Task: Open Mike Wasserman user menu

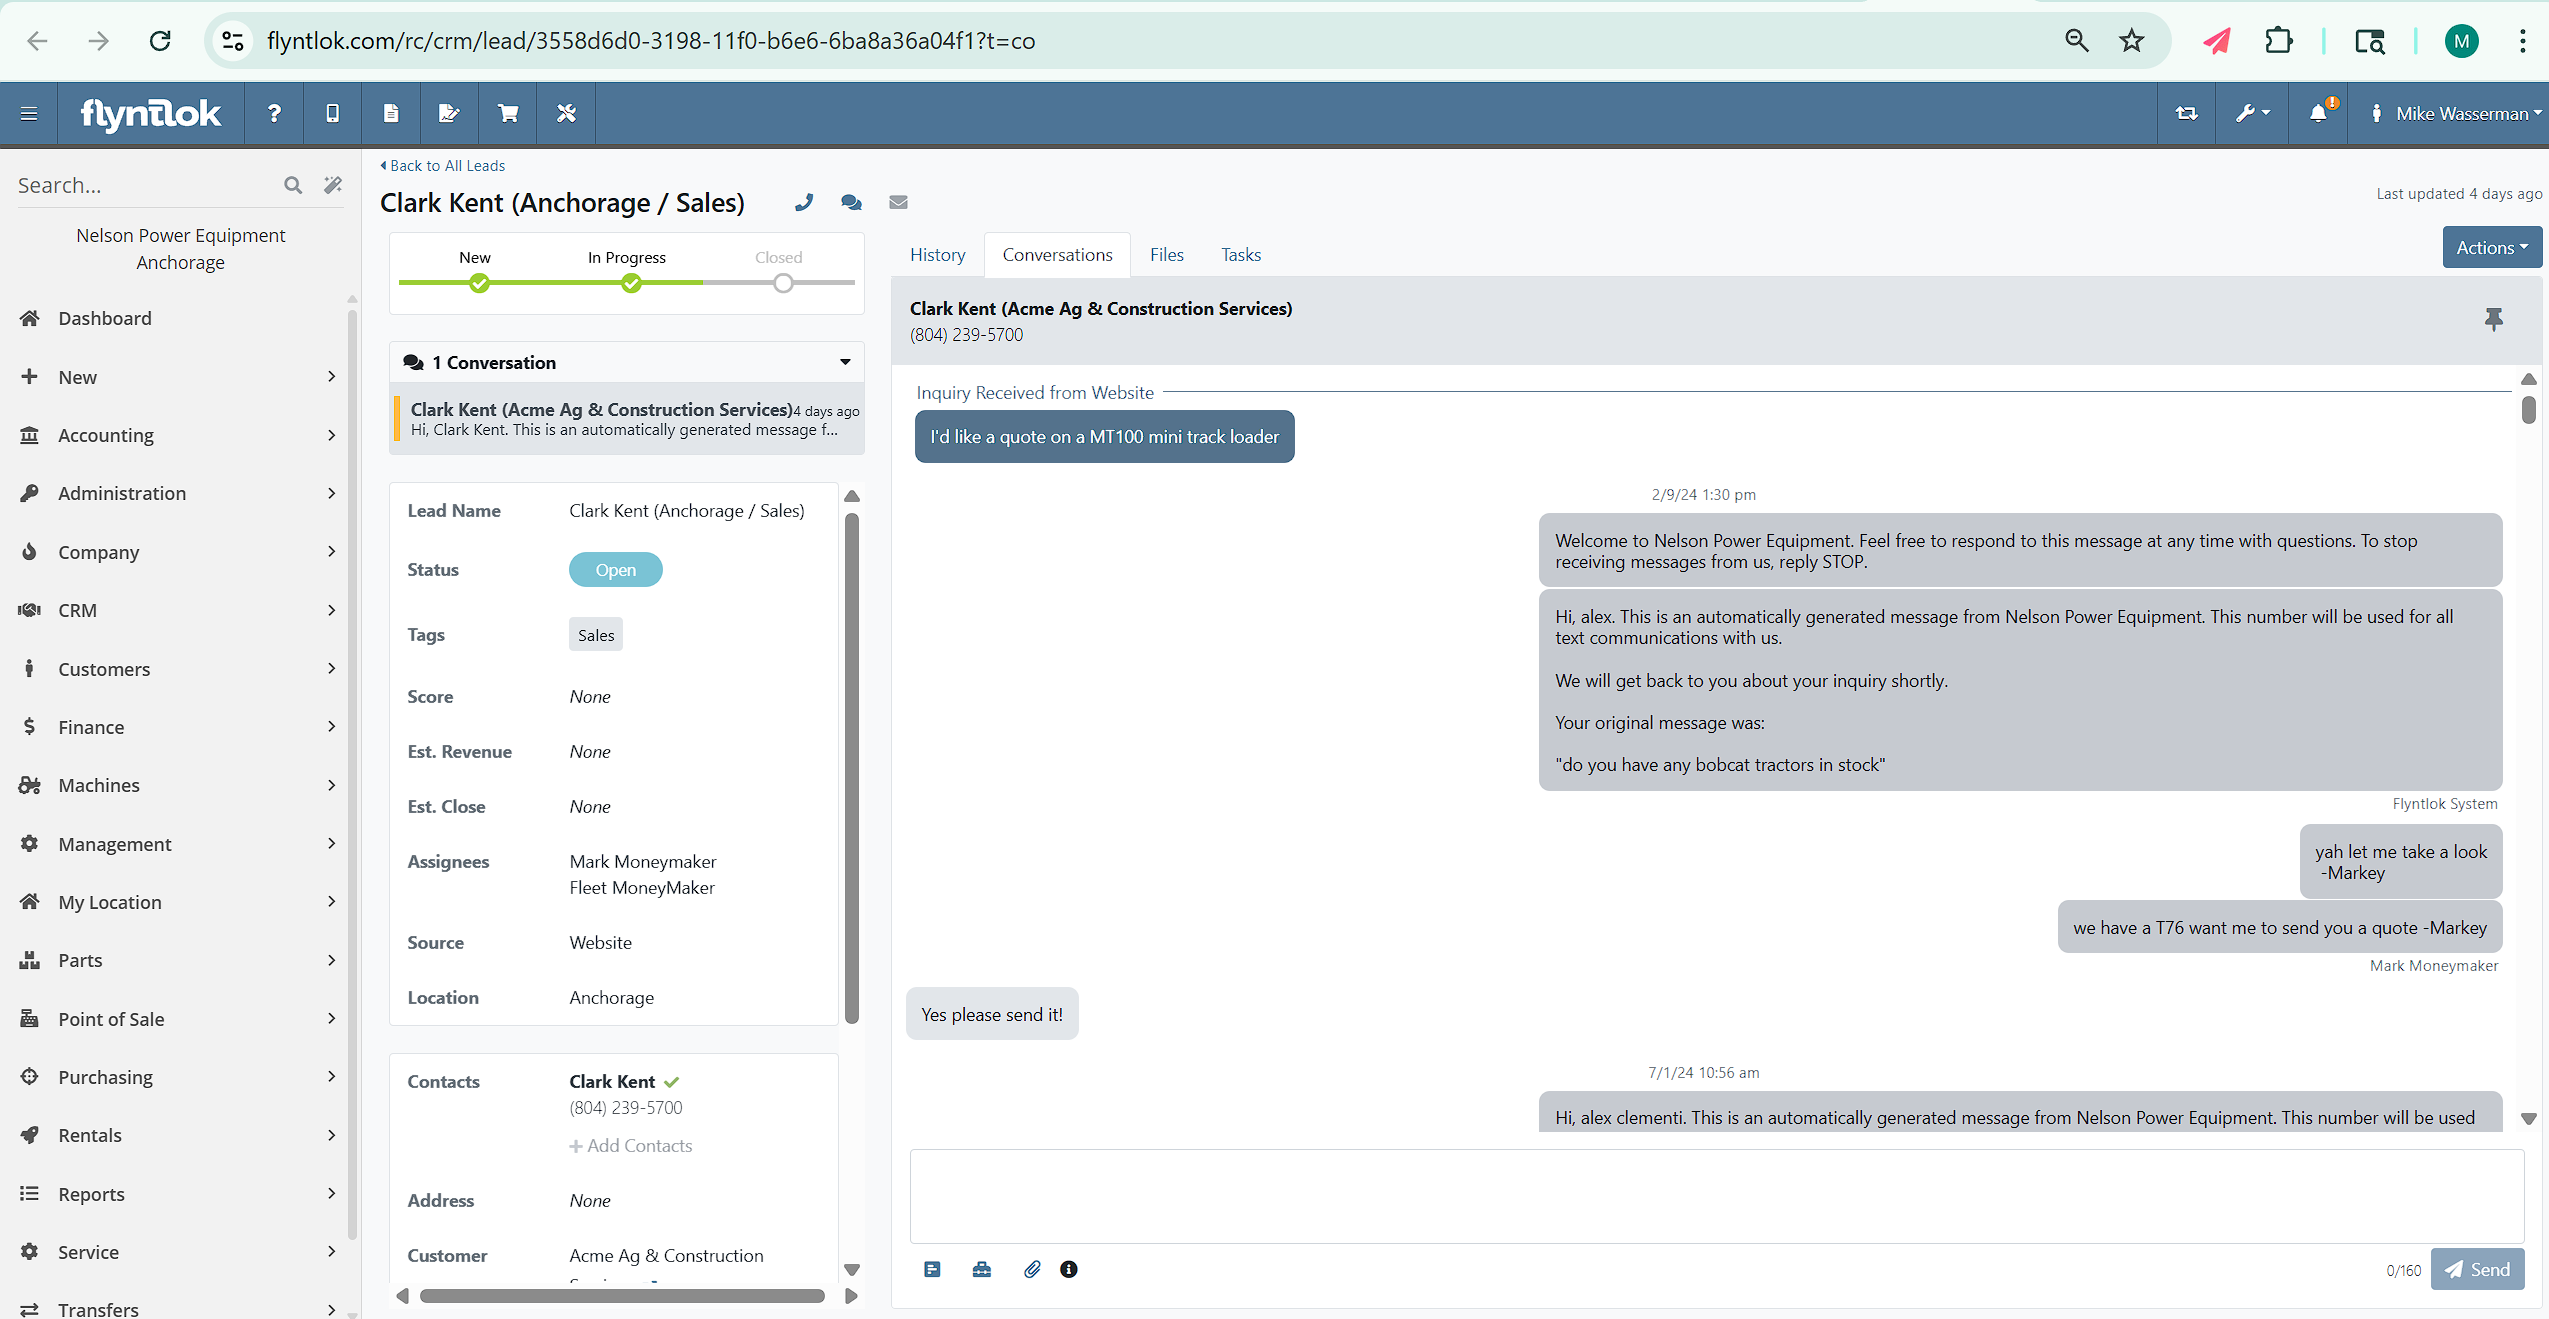Action: pos(2458,114)
